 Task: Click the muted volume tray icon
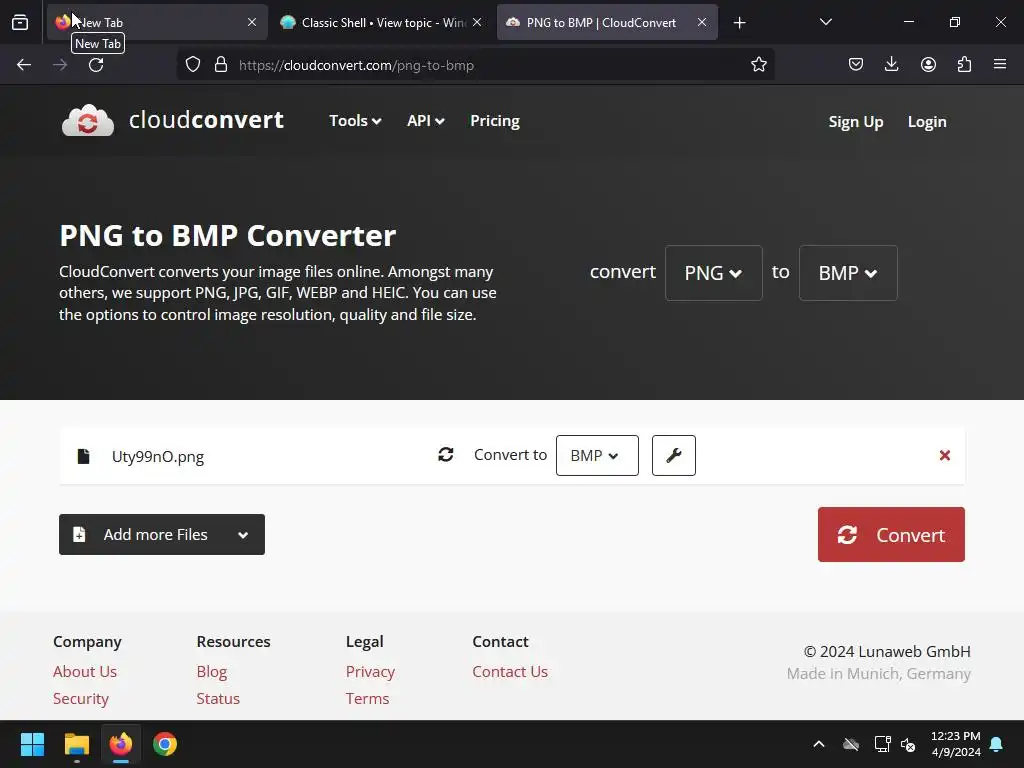click(908, 744)
